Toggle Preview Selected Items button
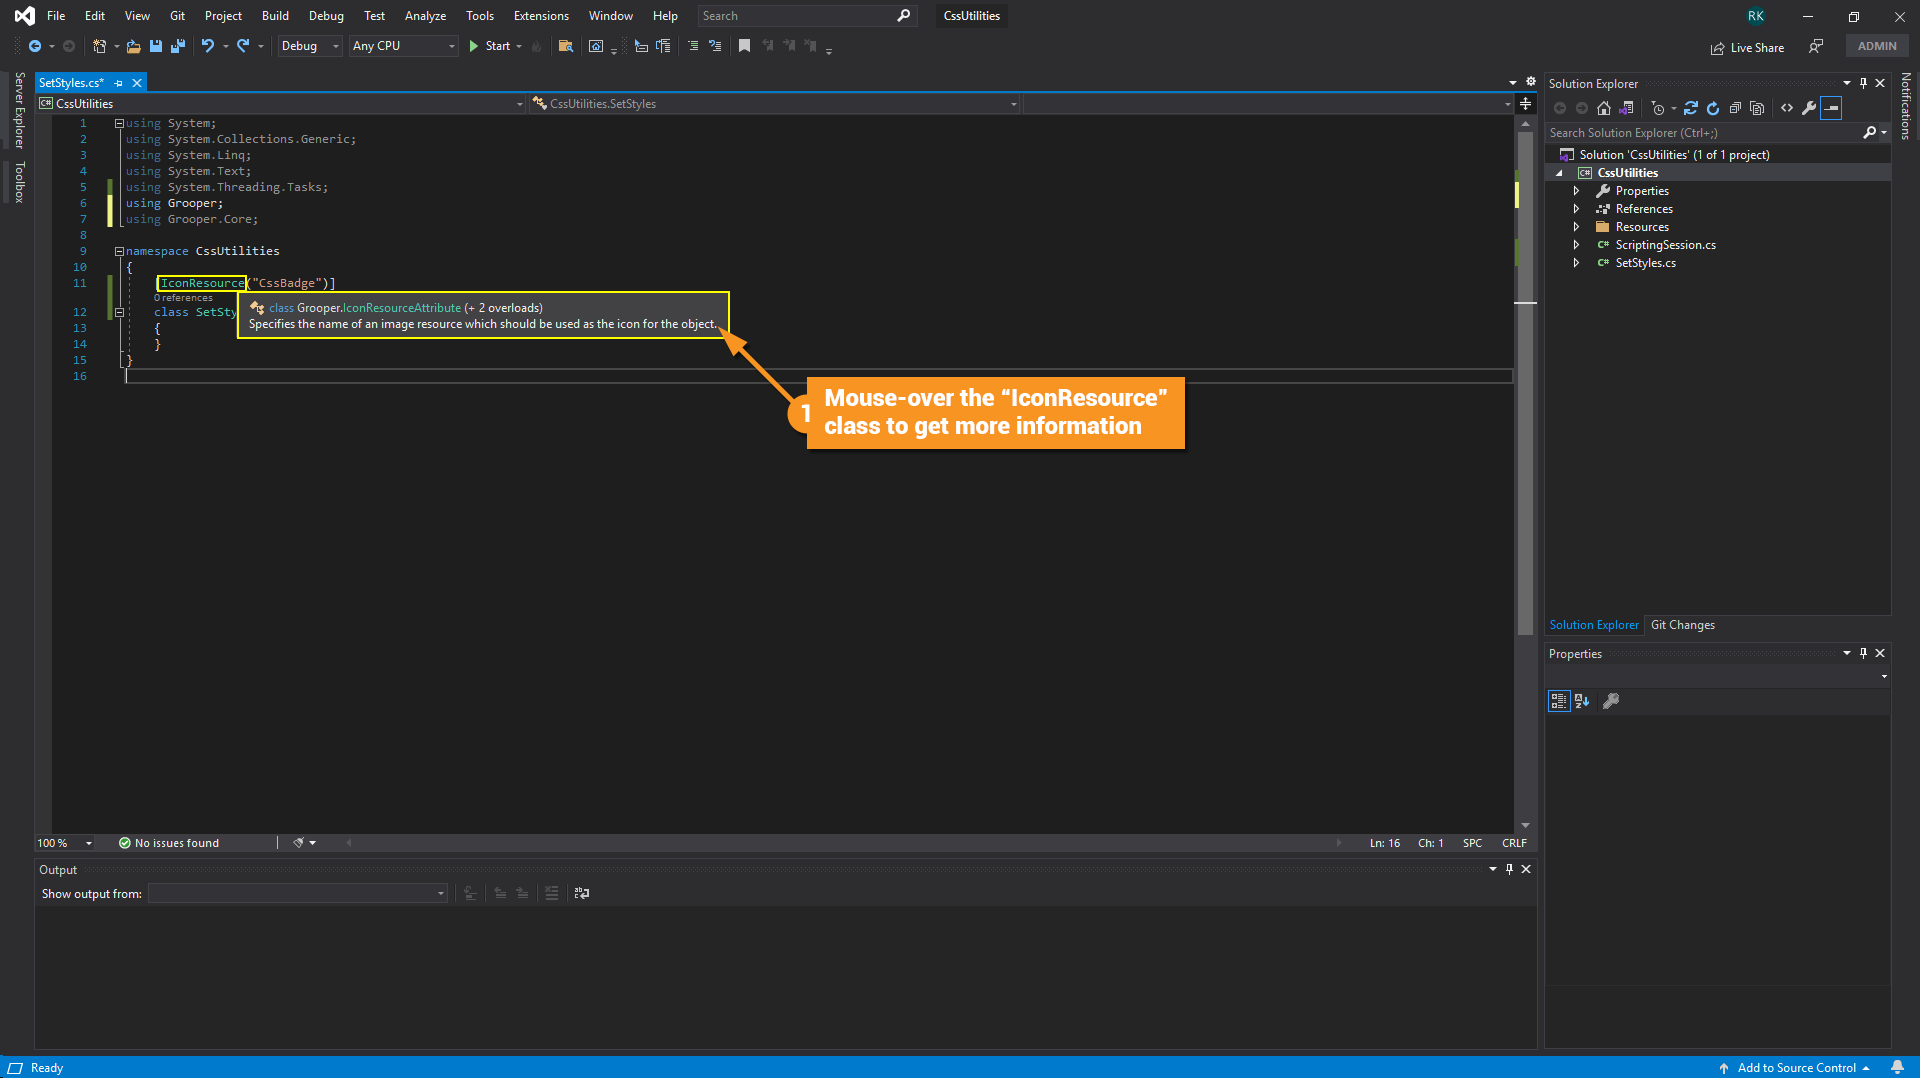1920x1078 pixels. [x=1831, y=108]
